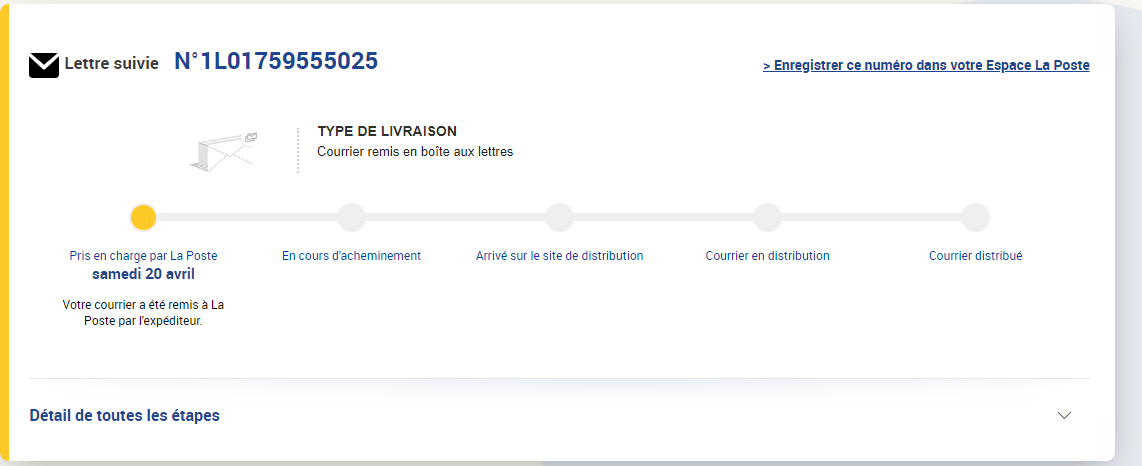Click the samedi 20 avril date
1142x466 pixels.
point(143,275)
